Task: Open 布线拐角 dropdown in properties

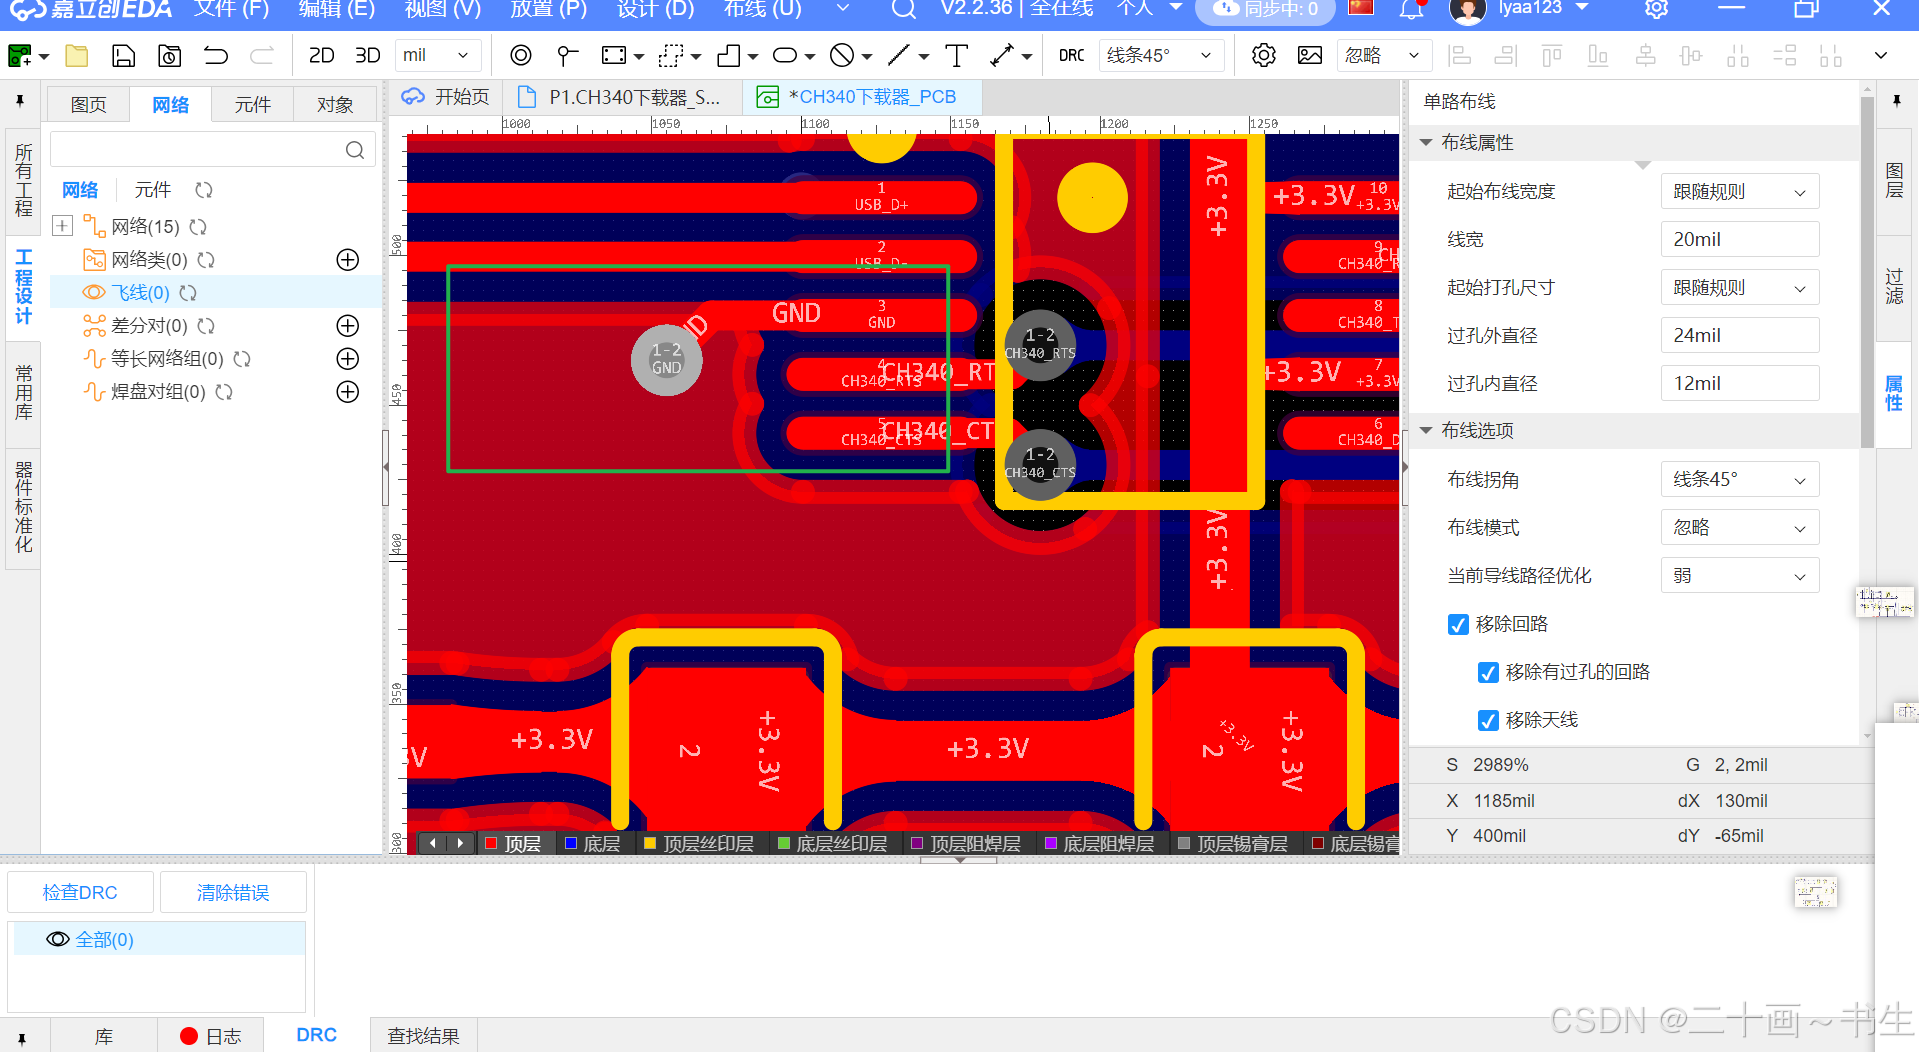Action: coord(1739,480)
